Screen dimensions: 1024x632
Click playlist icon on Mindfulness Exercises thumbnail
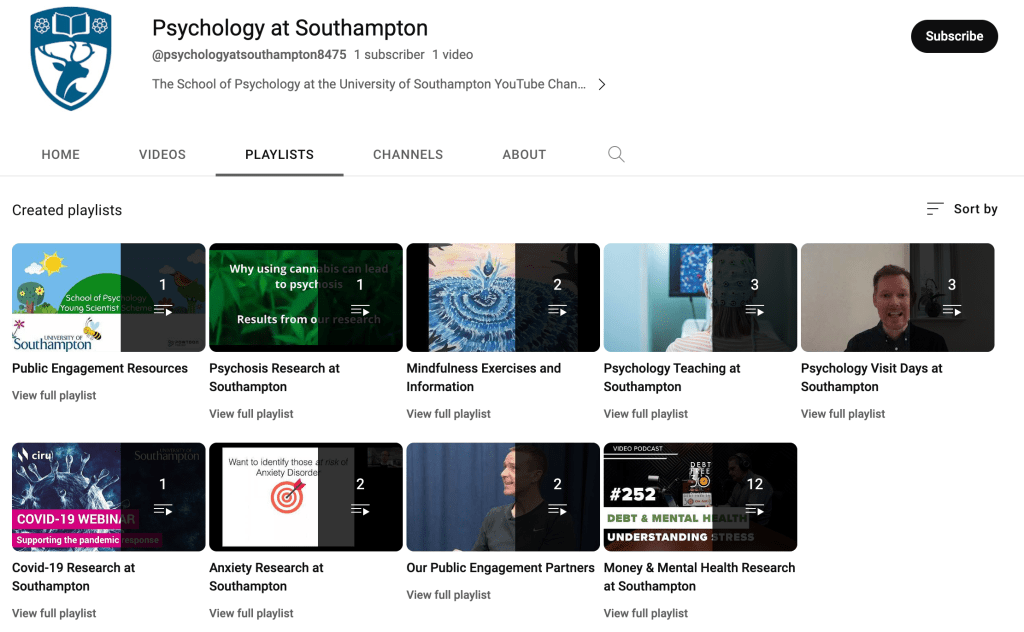pyautogui.click(x=557, y=311)
